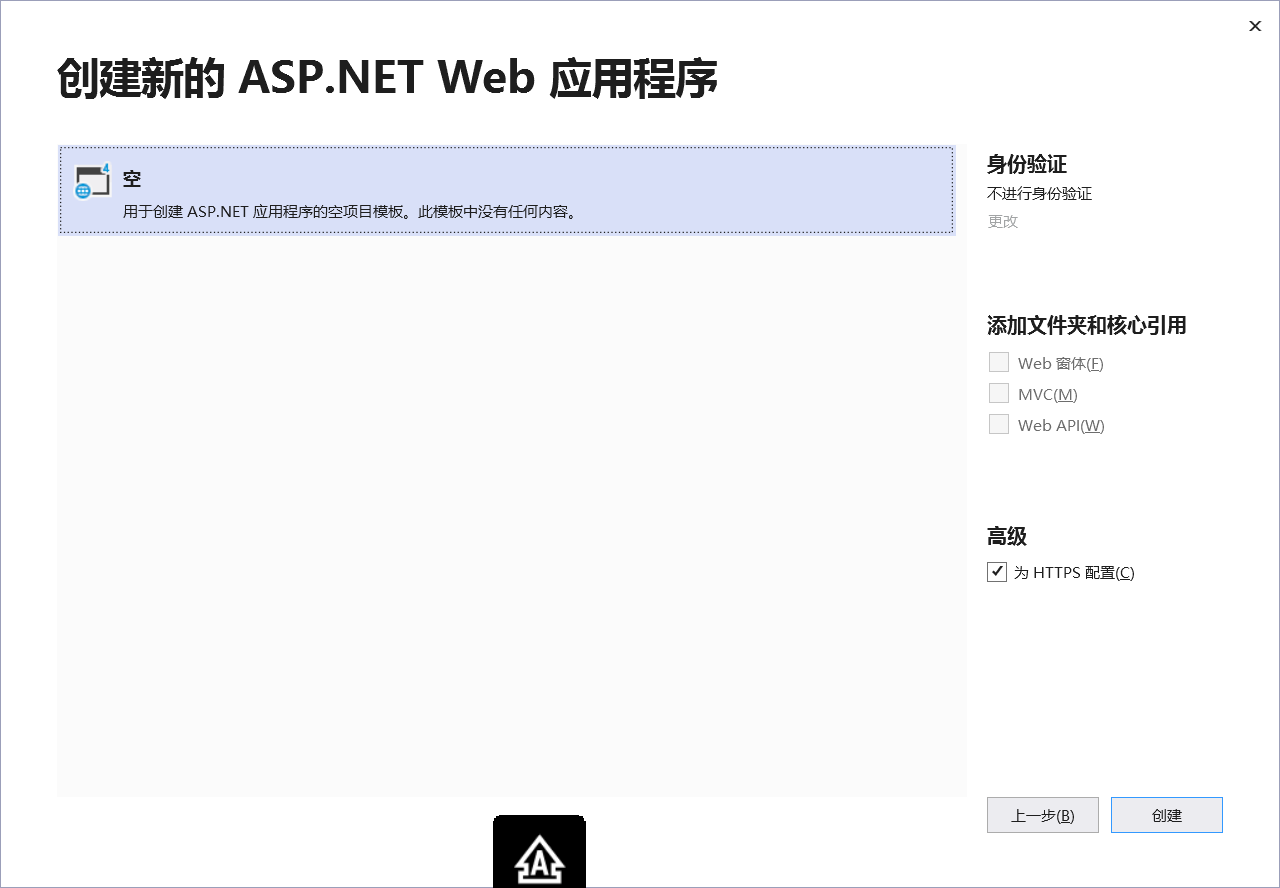
Task: Toggle the MVC folder reference on
Action: coord(998,393)
